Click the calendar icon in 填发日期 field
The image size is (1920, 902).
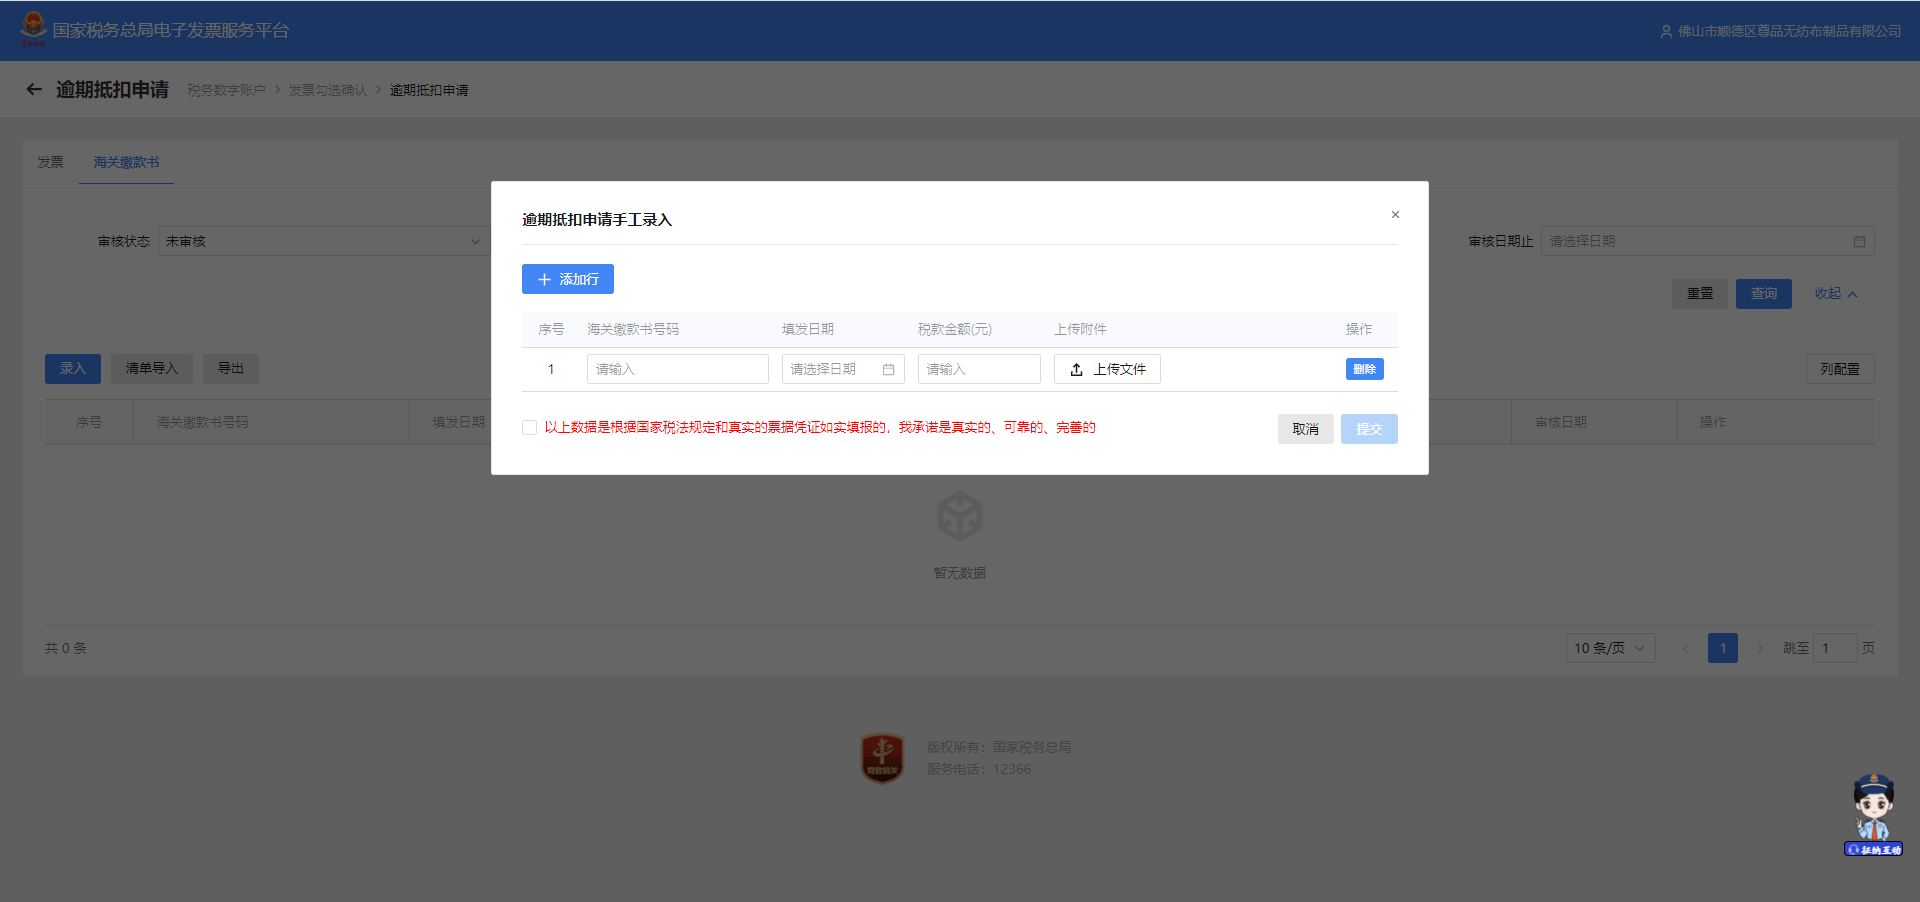click(x=888, y=370)
